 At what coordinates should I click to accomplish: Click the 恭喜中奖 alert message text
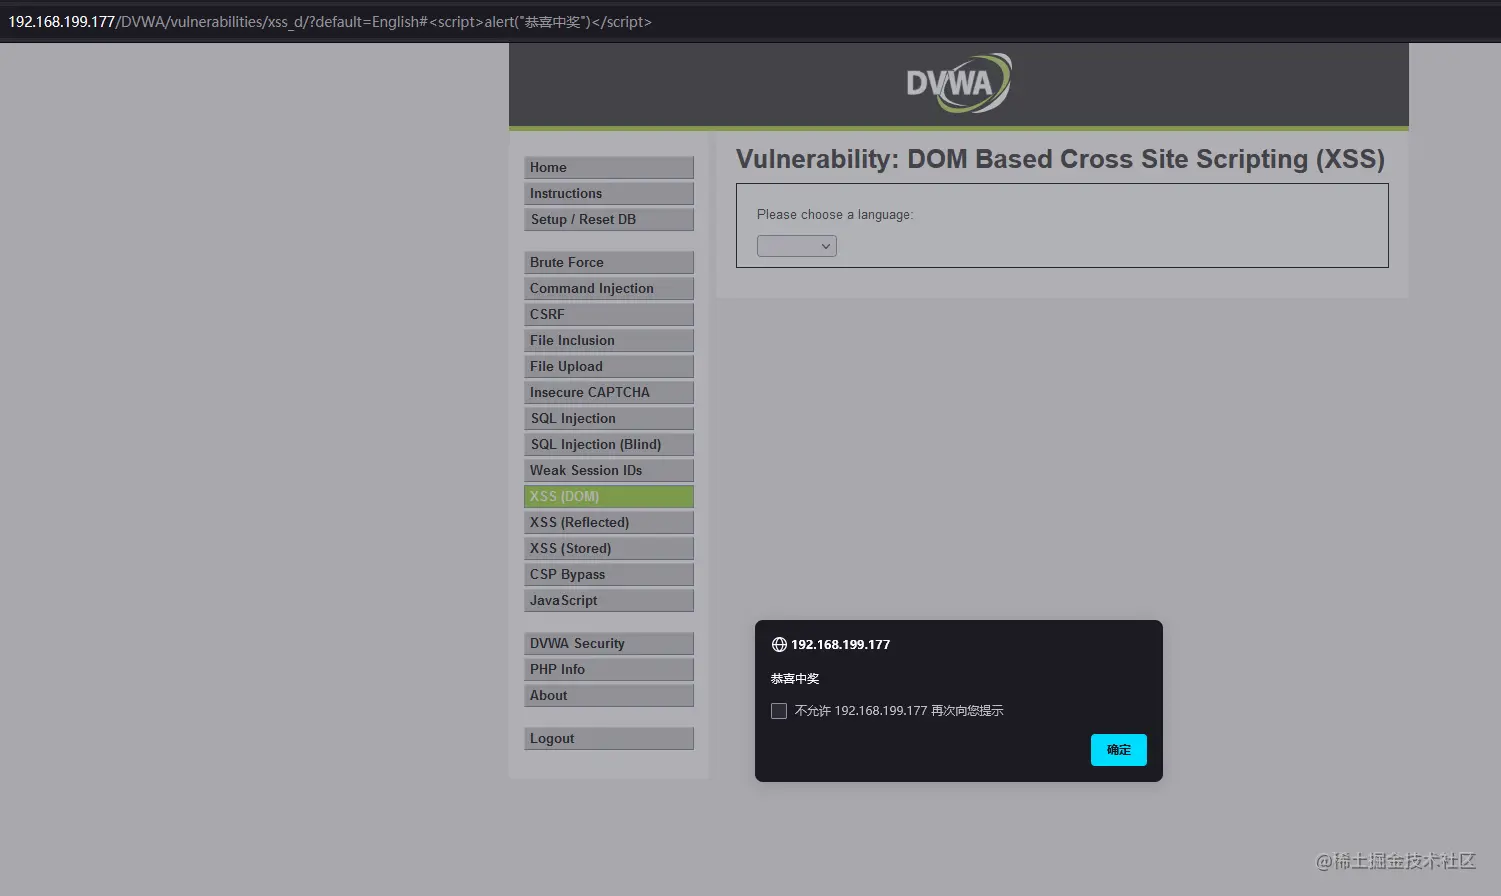tap(795, 679)
